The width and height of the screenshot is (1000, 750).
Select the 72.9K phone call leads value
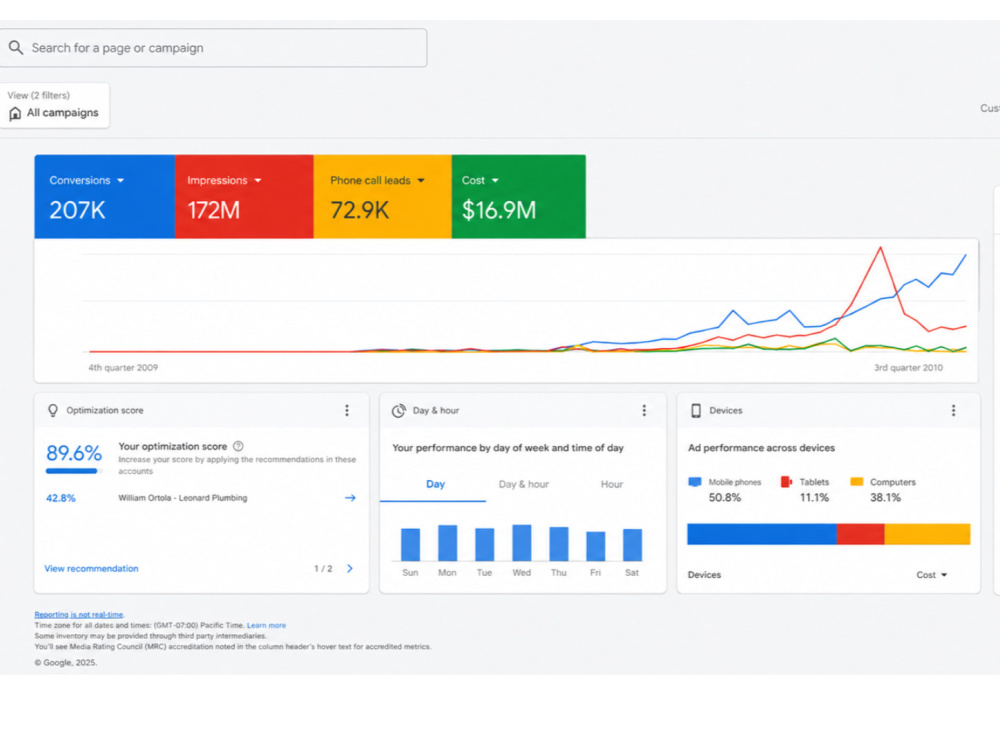pos(360,210)
